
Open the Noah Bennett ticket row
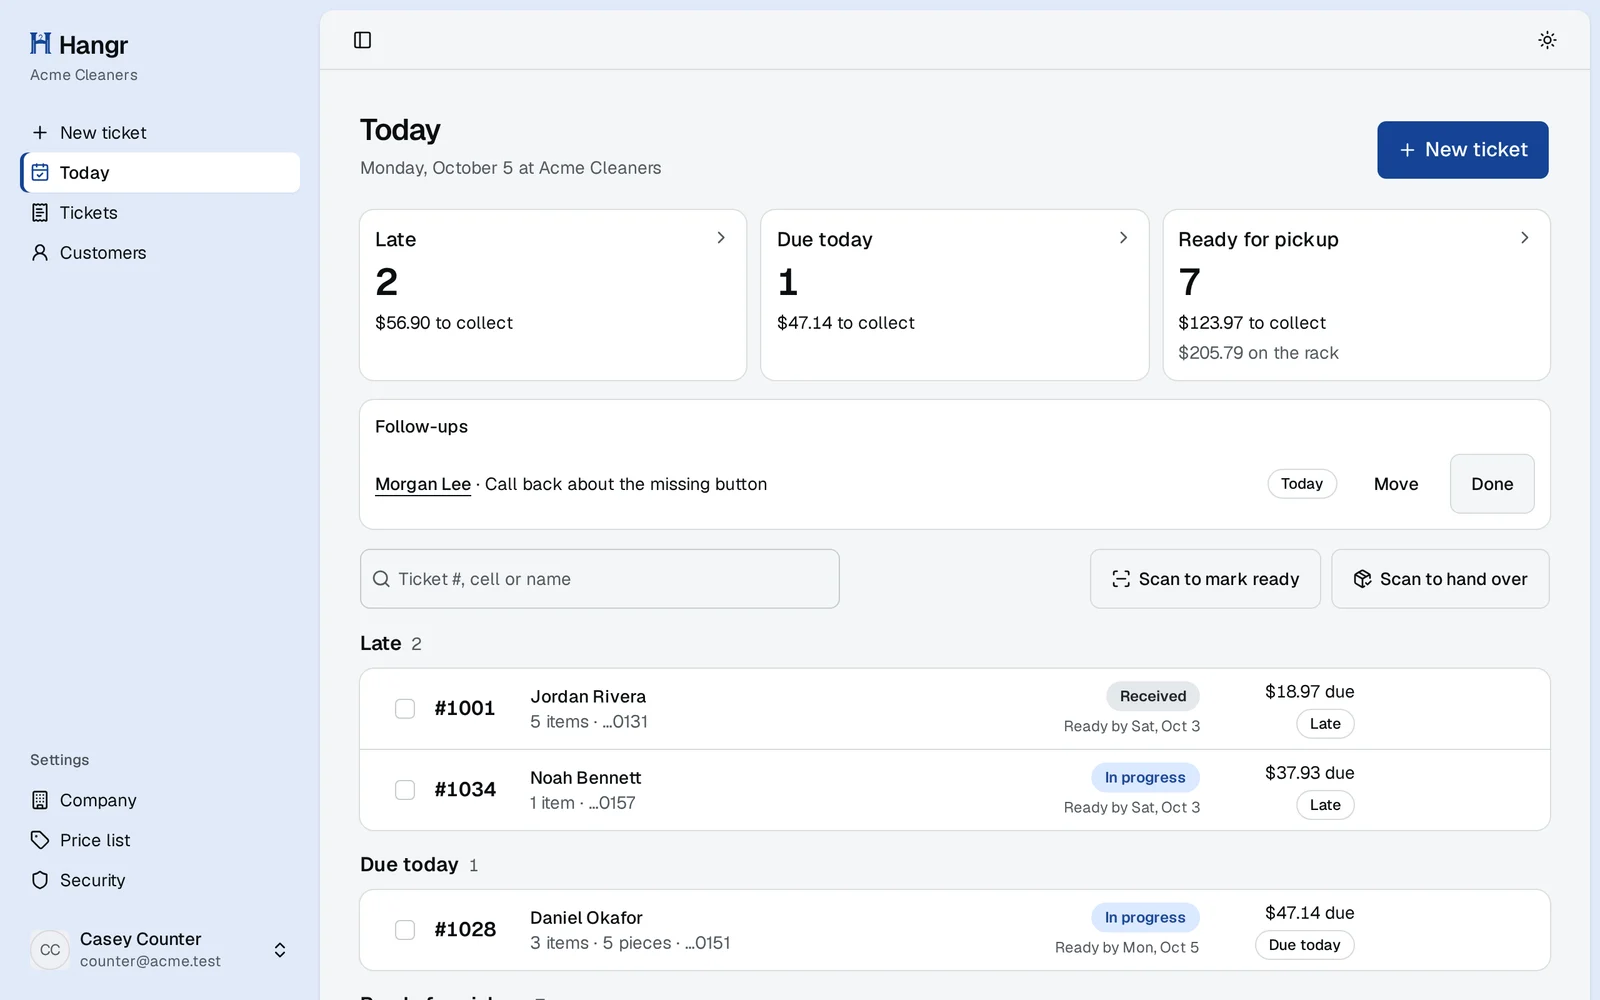coord(955,790)
